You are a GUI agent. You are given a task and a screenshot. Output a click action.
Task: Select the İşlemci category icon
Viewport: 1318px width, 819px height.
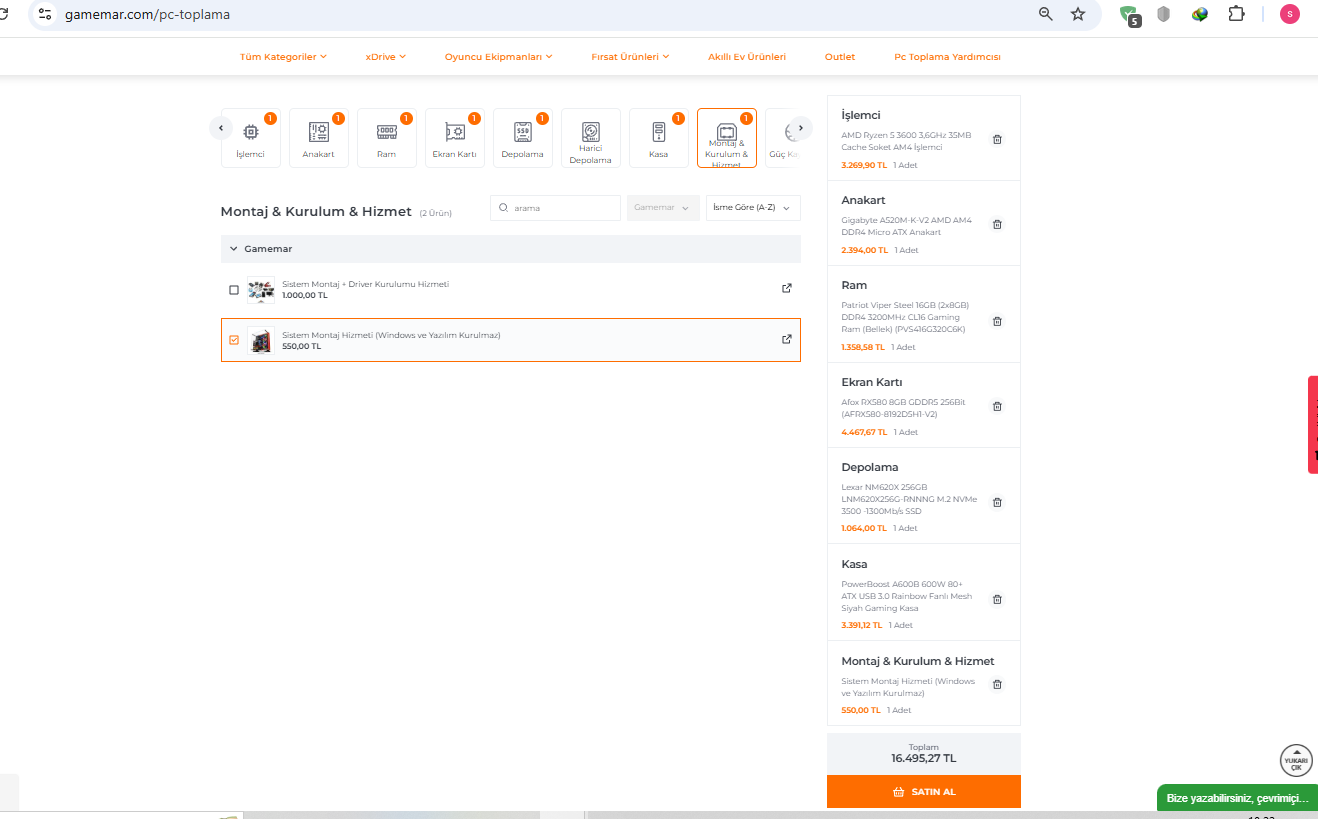(250, 138)
